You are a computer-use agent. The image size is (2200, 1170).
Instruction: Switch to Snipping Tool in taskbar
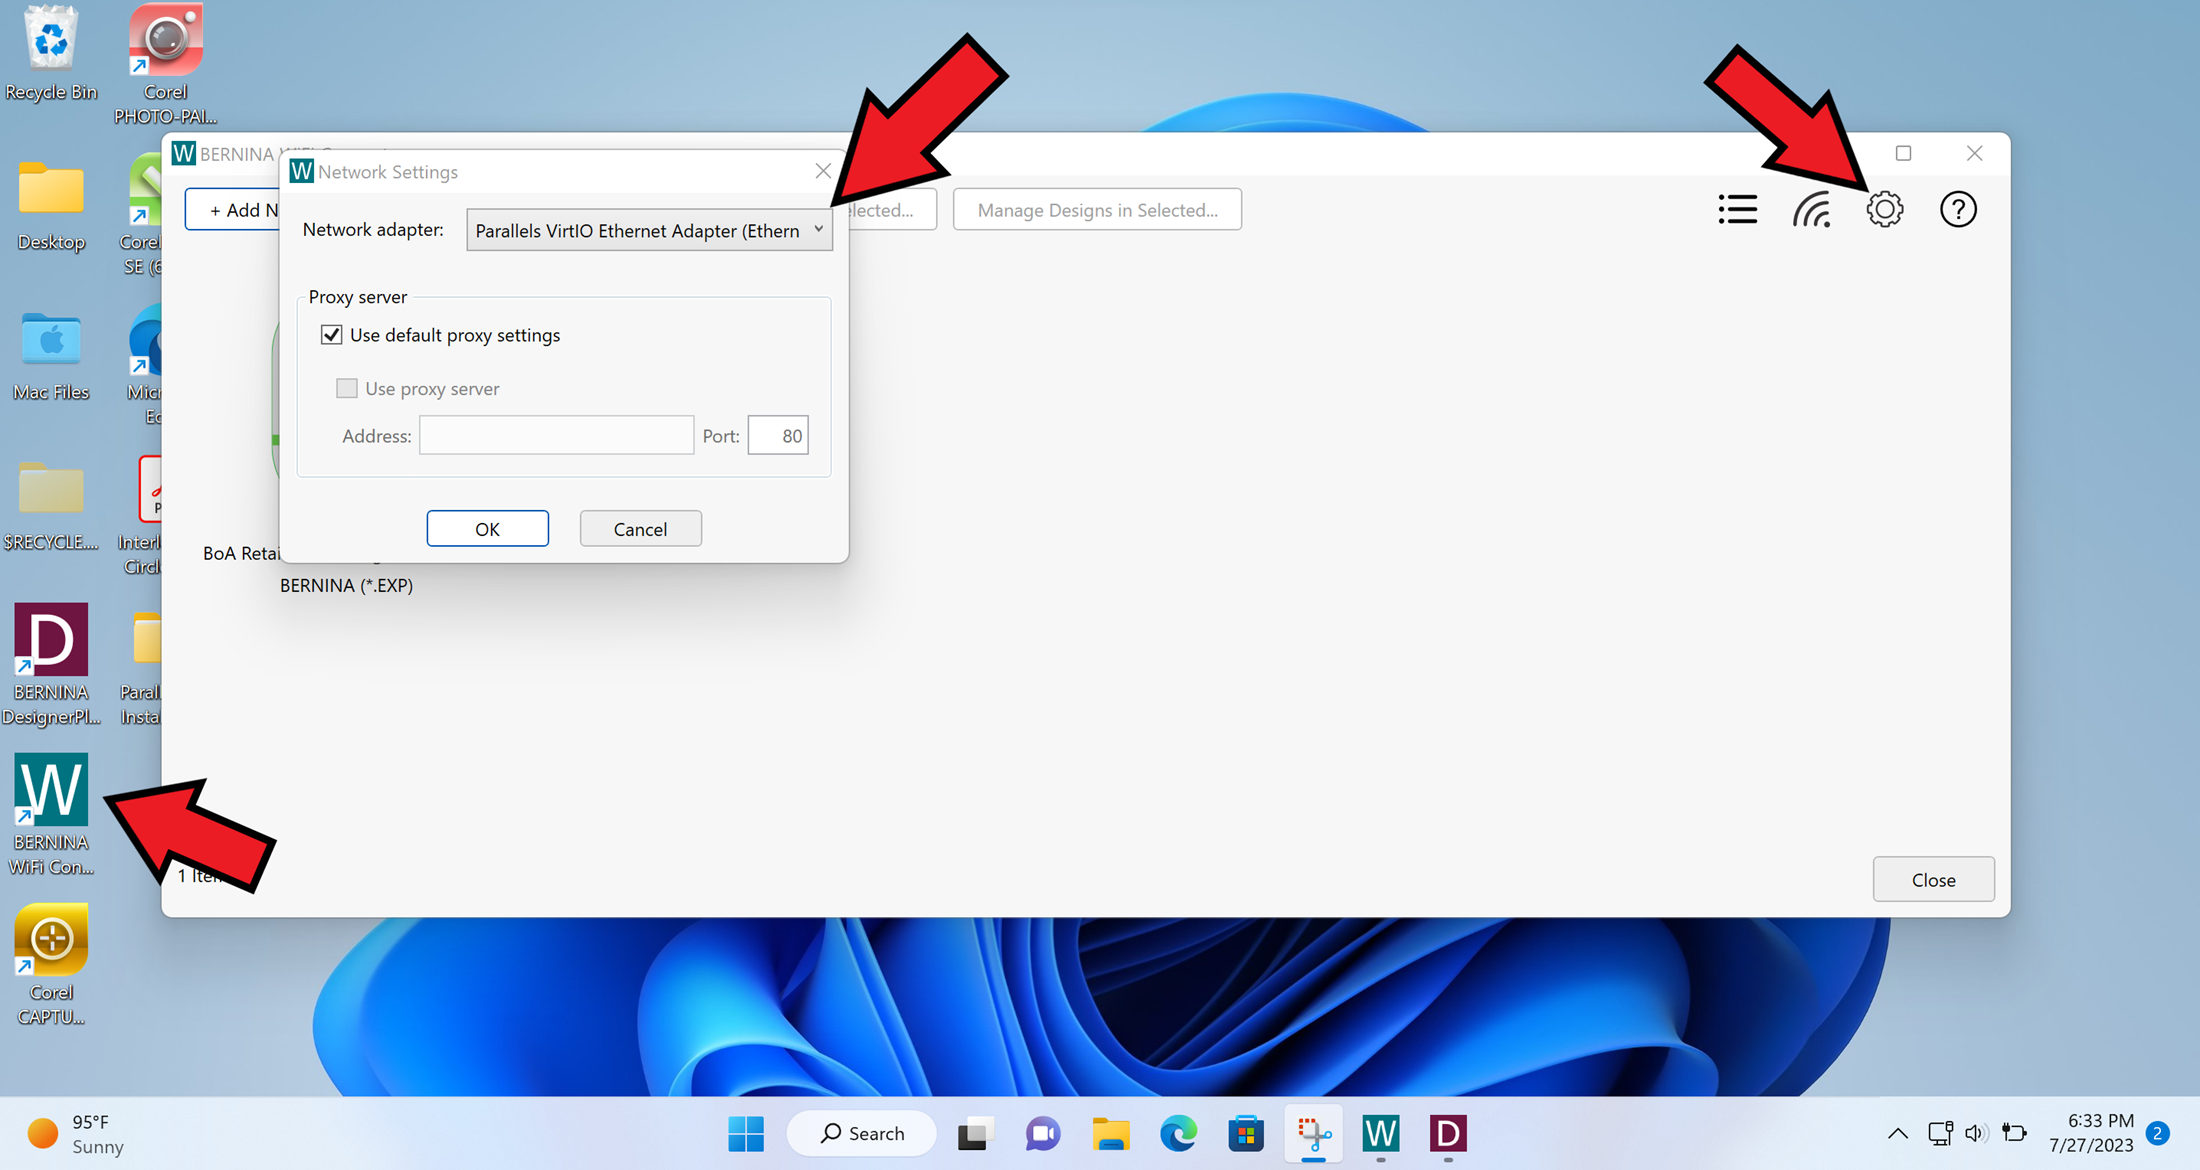click(1314, 1133)
